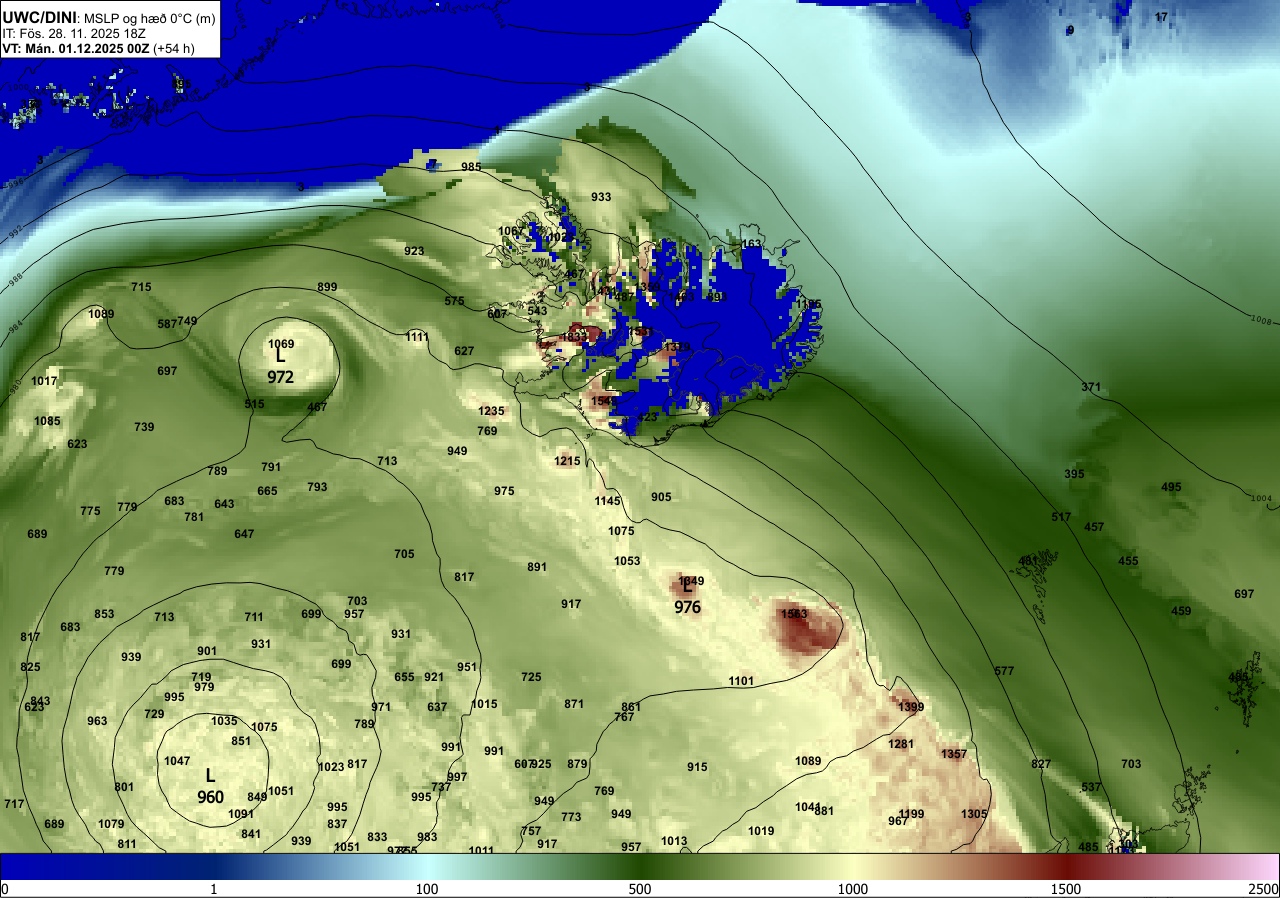1280x898 pixels.
Task: Click the height value 923
Action: pos(414,251)
